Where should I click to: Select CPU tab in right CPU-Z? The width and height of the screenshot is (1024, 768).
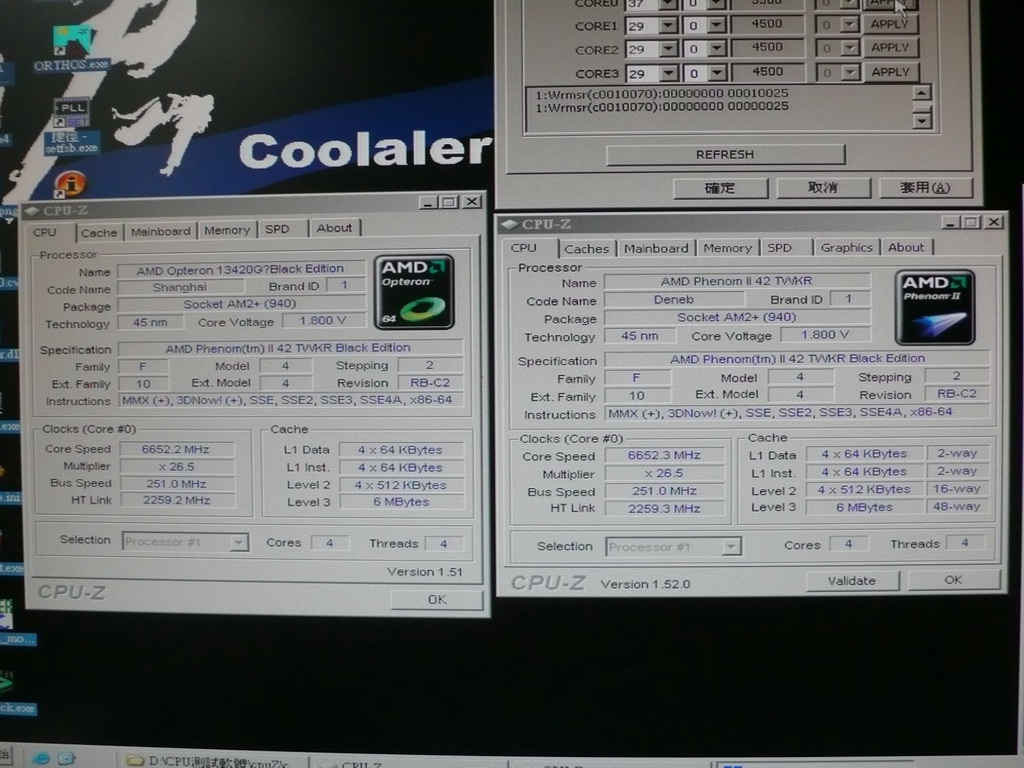(524, 248)
